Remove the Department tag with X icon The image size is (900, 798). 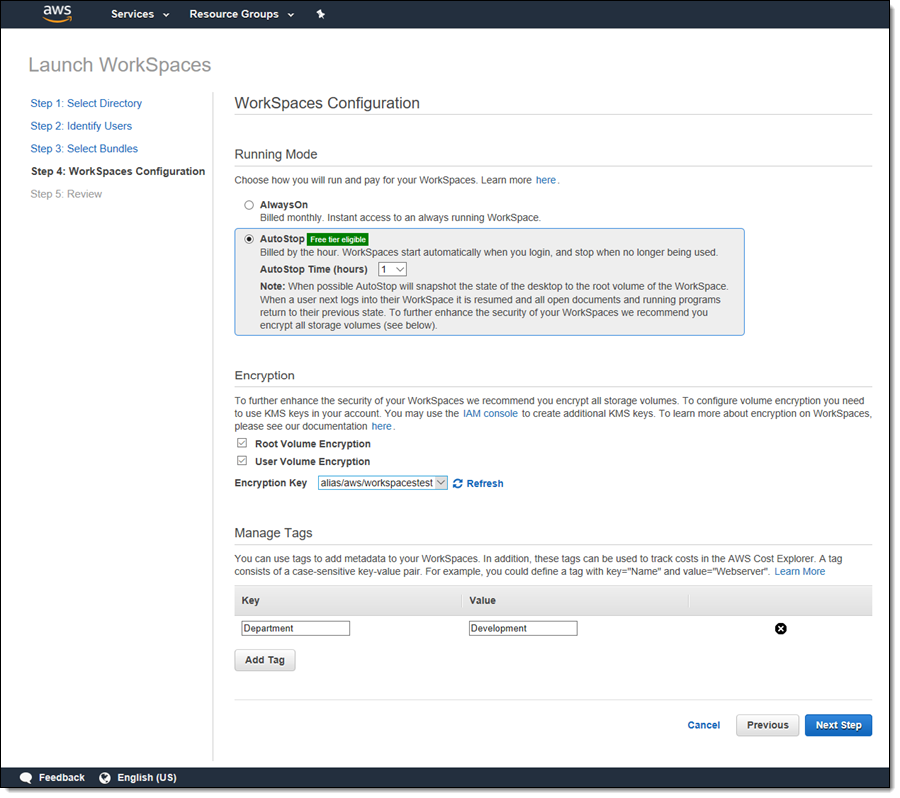pos(781,629)
